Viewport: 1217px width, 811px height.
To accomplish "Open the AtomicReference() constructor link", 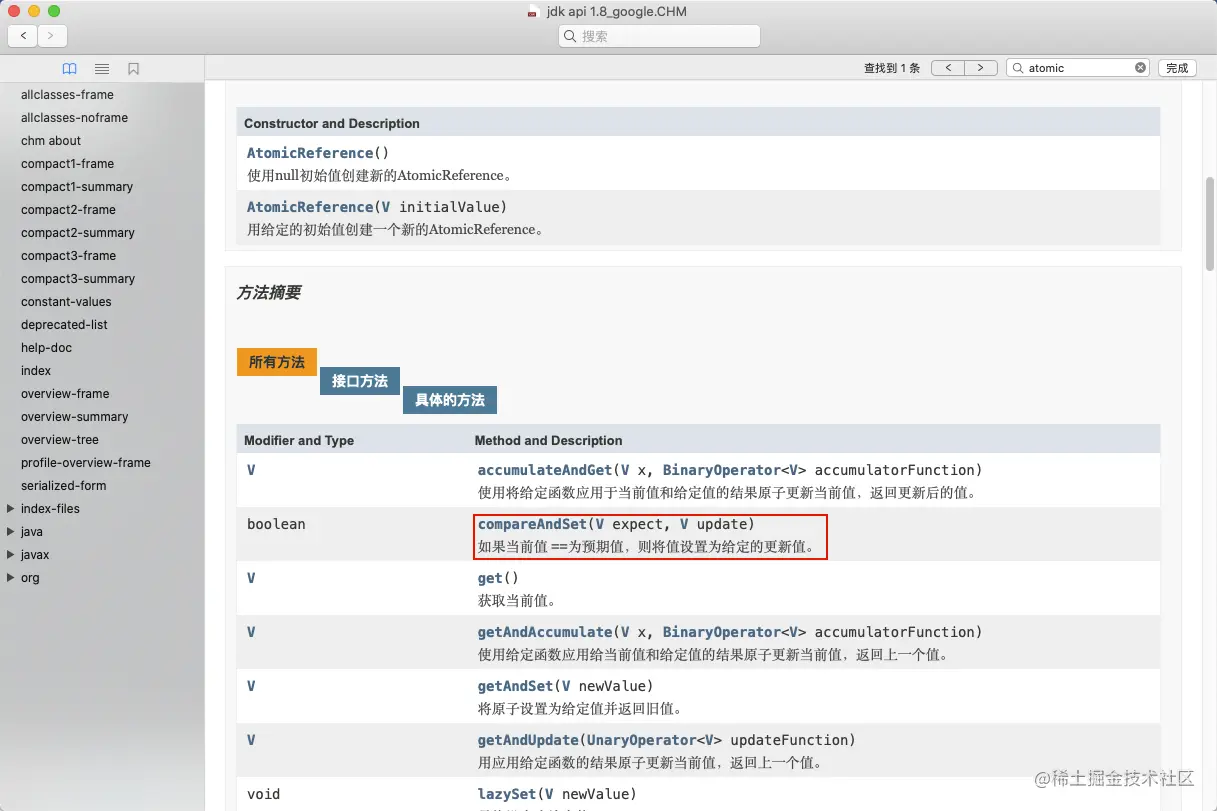I will click(310, 153).
